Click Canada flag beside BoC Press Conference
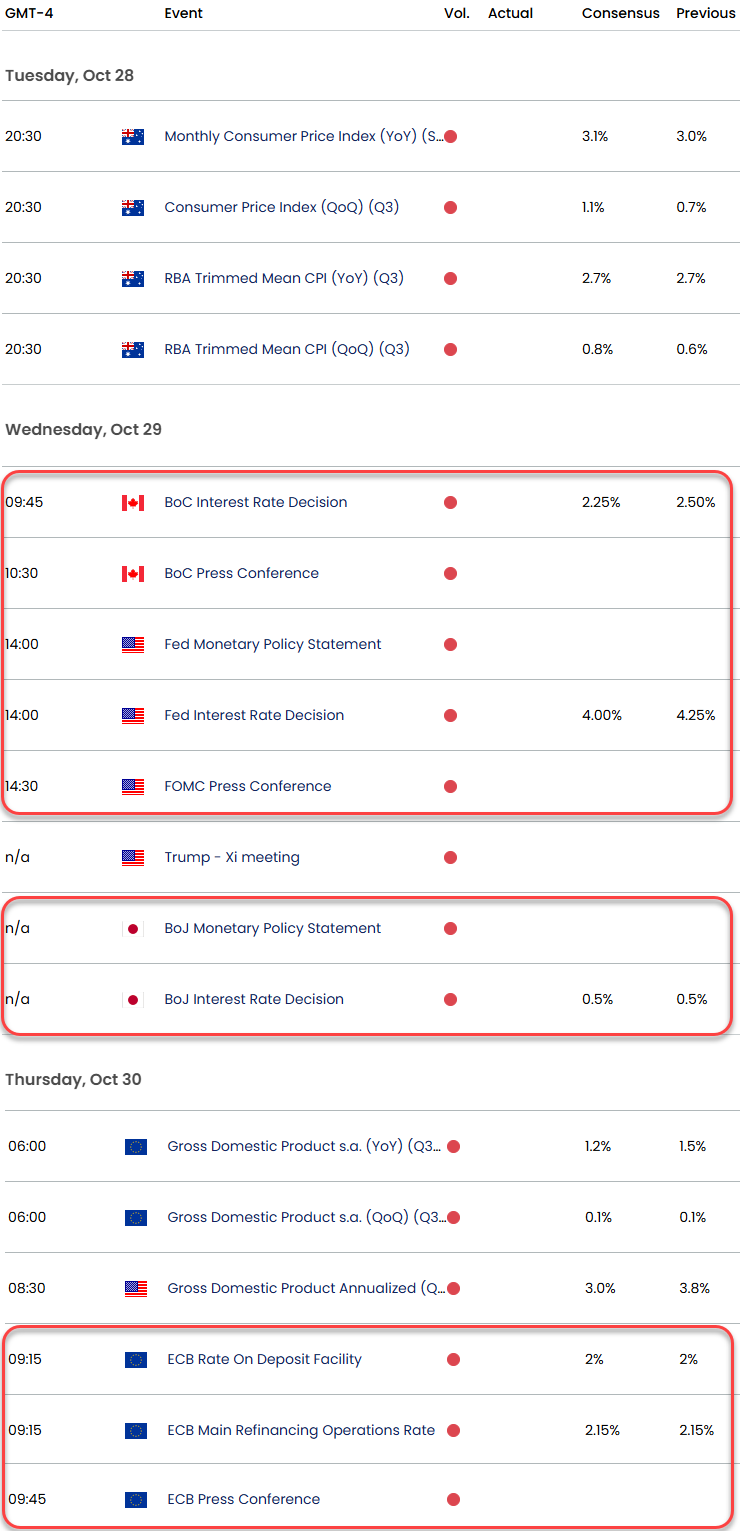Image resolution: width=740 pixels, height=1531 pixels. click(x=132, y=574)
